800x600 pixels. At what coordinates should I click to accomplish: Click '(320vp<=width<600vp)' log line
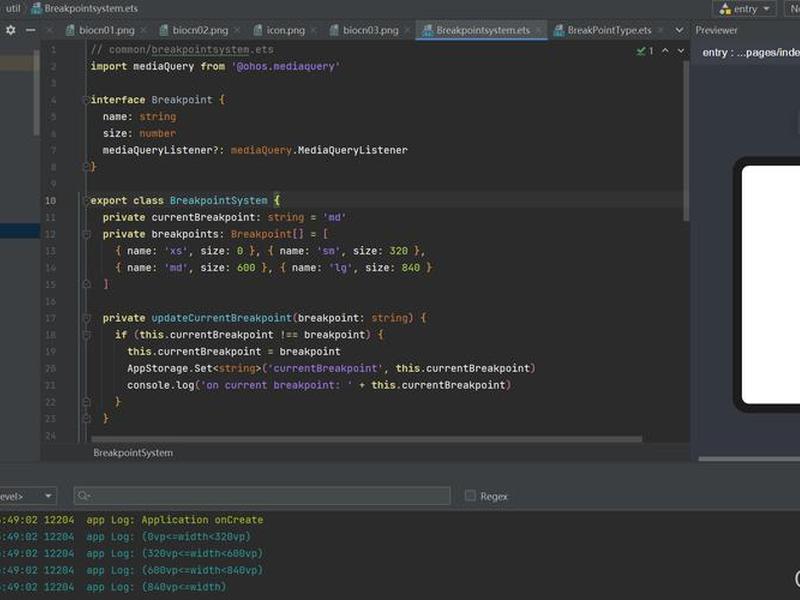pyautogui.click(x=202, y=554)
